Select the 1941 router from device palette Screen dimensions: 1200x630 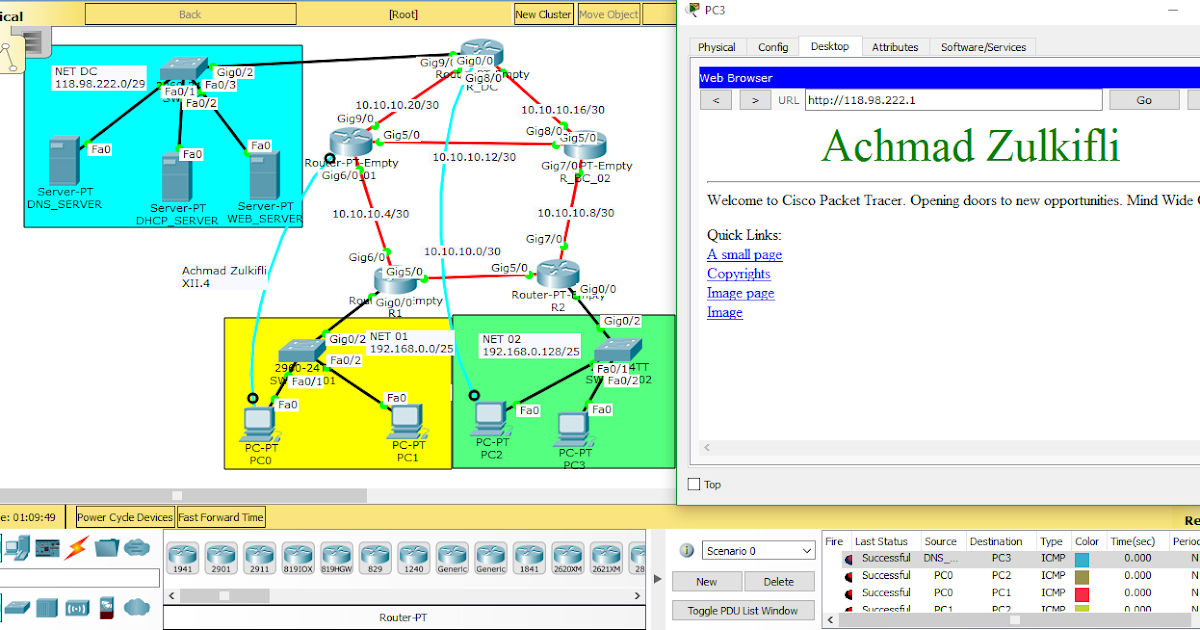click(181, 557)
